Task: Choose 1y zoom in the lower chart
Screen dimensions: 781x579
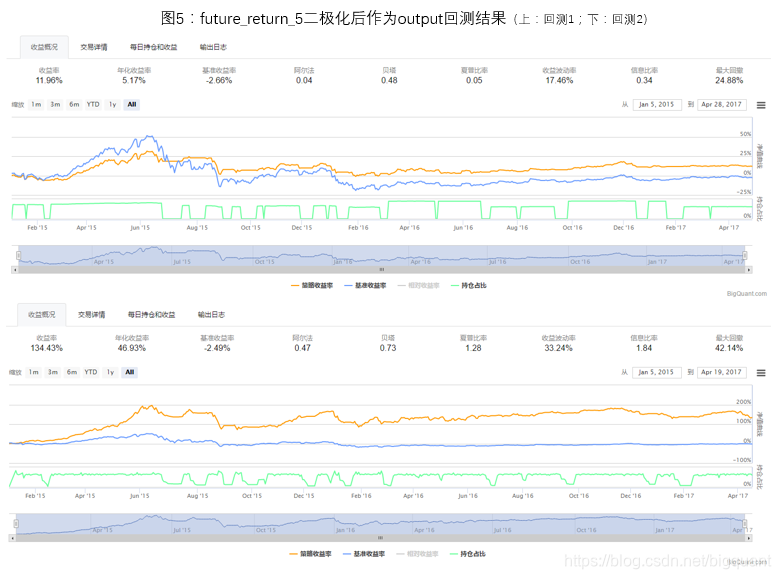Action: coord(111,372)
